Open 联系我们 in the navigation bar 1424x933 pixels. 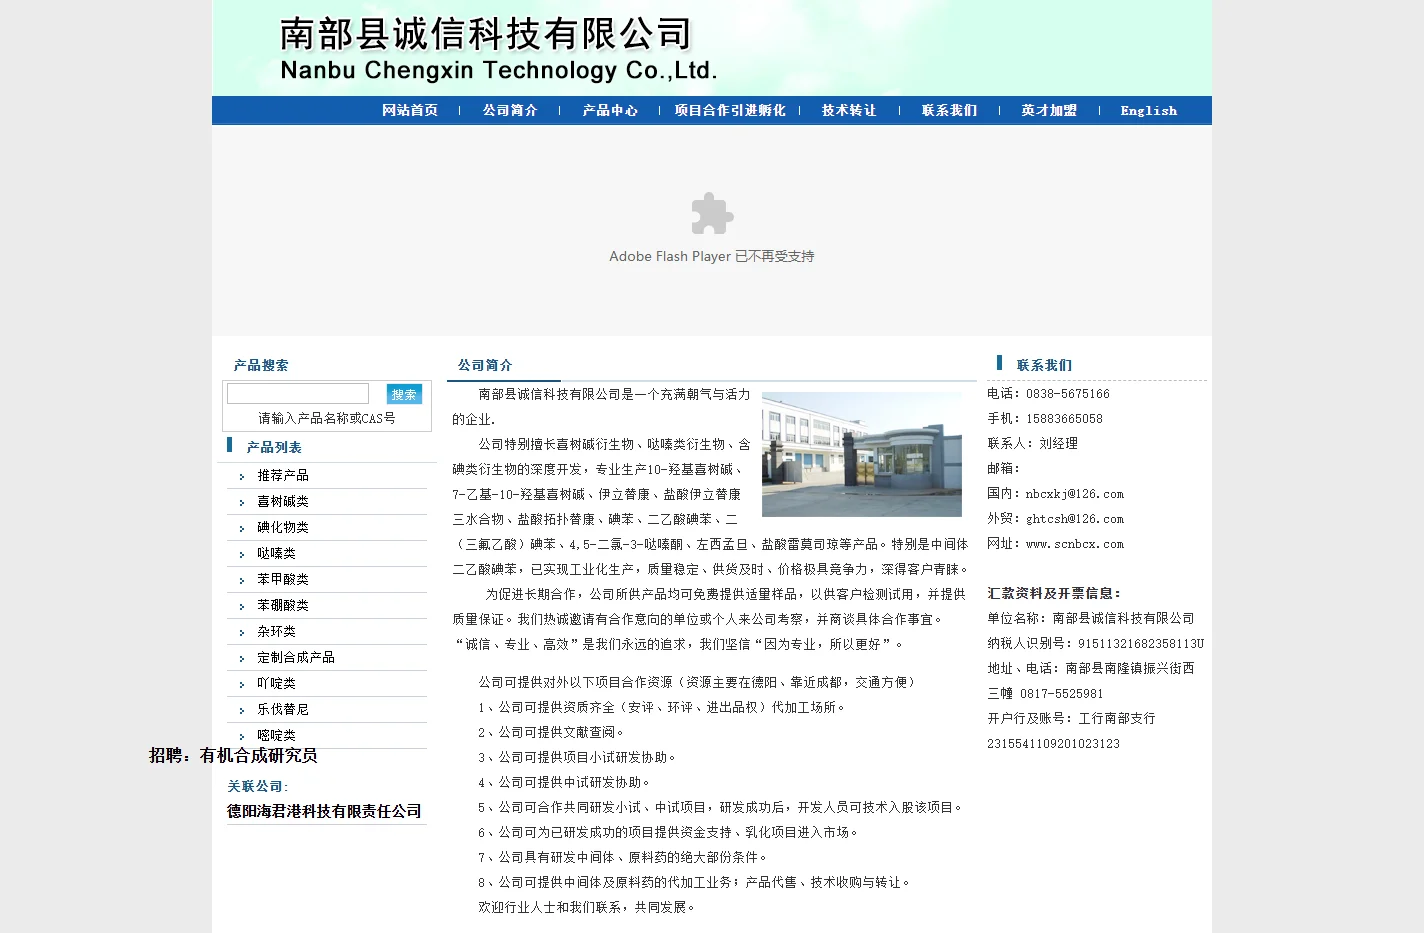[x=949, y=111]
